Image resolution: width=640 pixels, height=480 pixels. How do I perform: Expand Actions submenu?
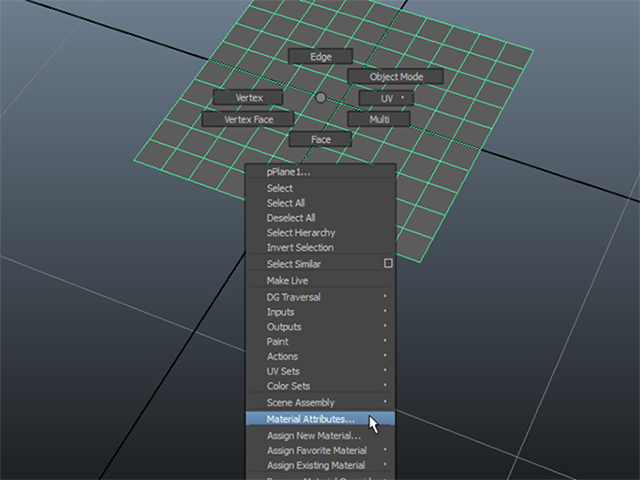click(320, 356)
